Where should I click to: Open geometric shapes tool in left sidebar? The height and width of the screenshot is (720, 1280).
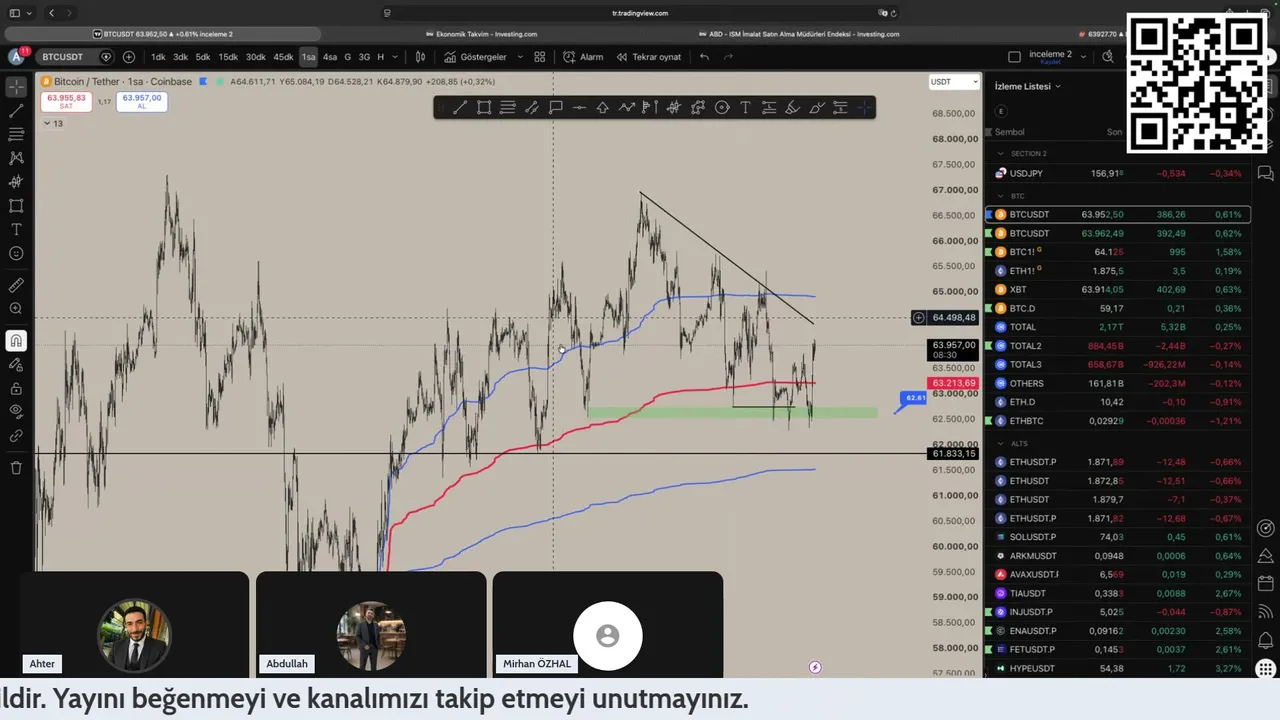(16, 206)
